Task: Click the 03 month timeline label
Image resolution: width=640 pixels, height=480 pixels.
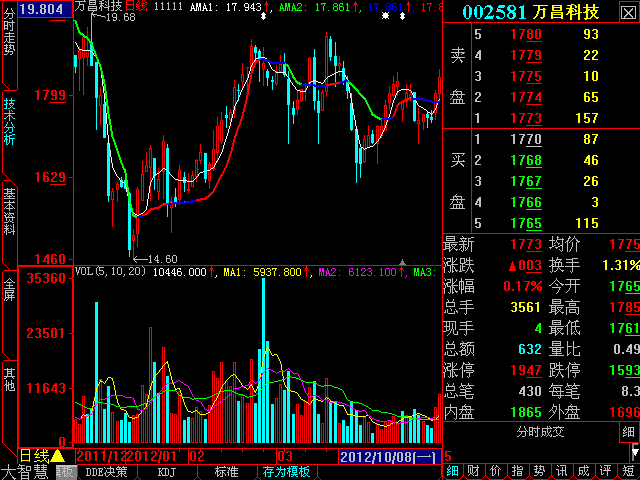Action: coord(285,456)
